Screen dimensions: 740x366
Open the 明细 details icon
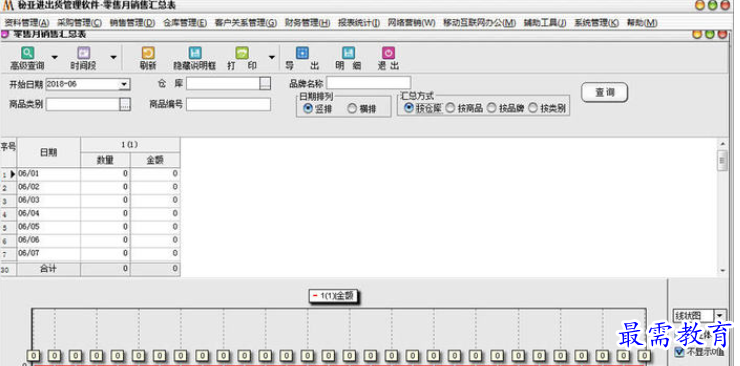[348, 53]
